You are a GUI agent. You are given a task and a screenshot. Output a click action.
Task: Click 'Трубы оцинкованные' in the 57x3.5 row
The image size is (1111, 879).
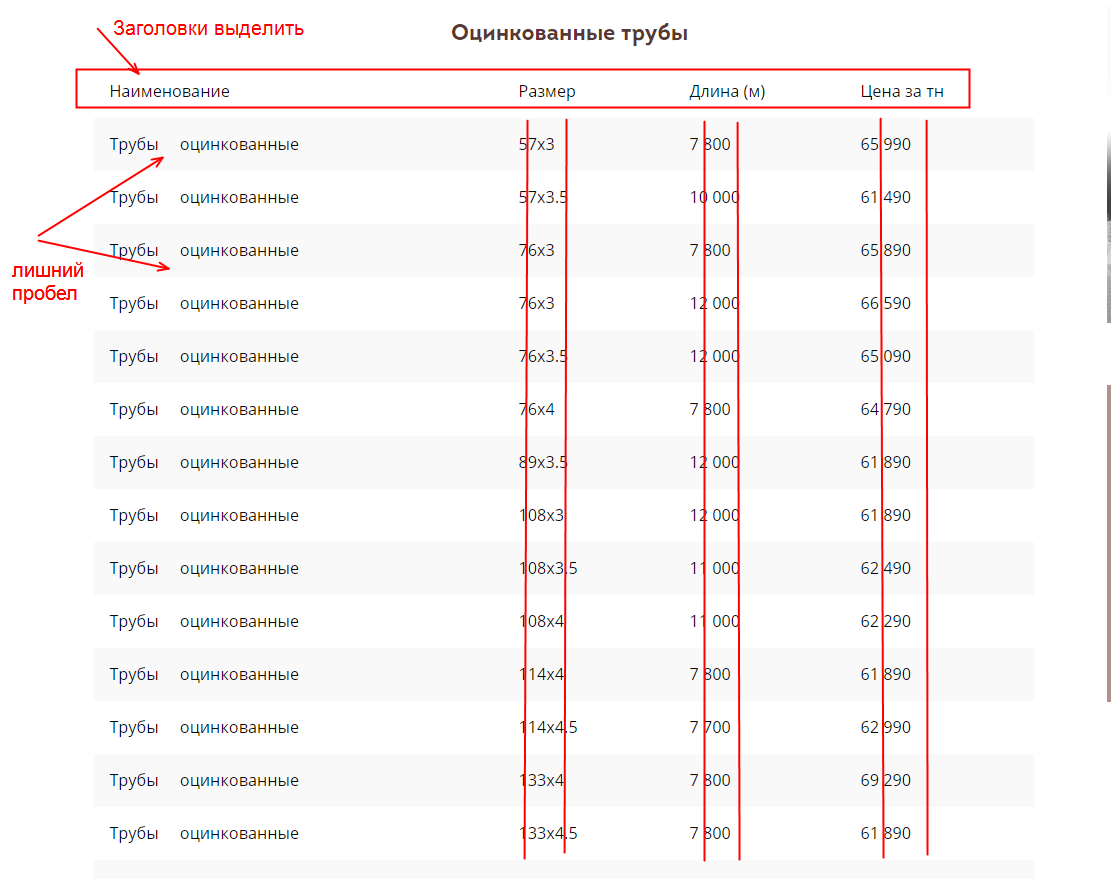[x=204, y=198]
